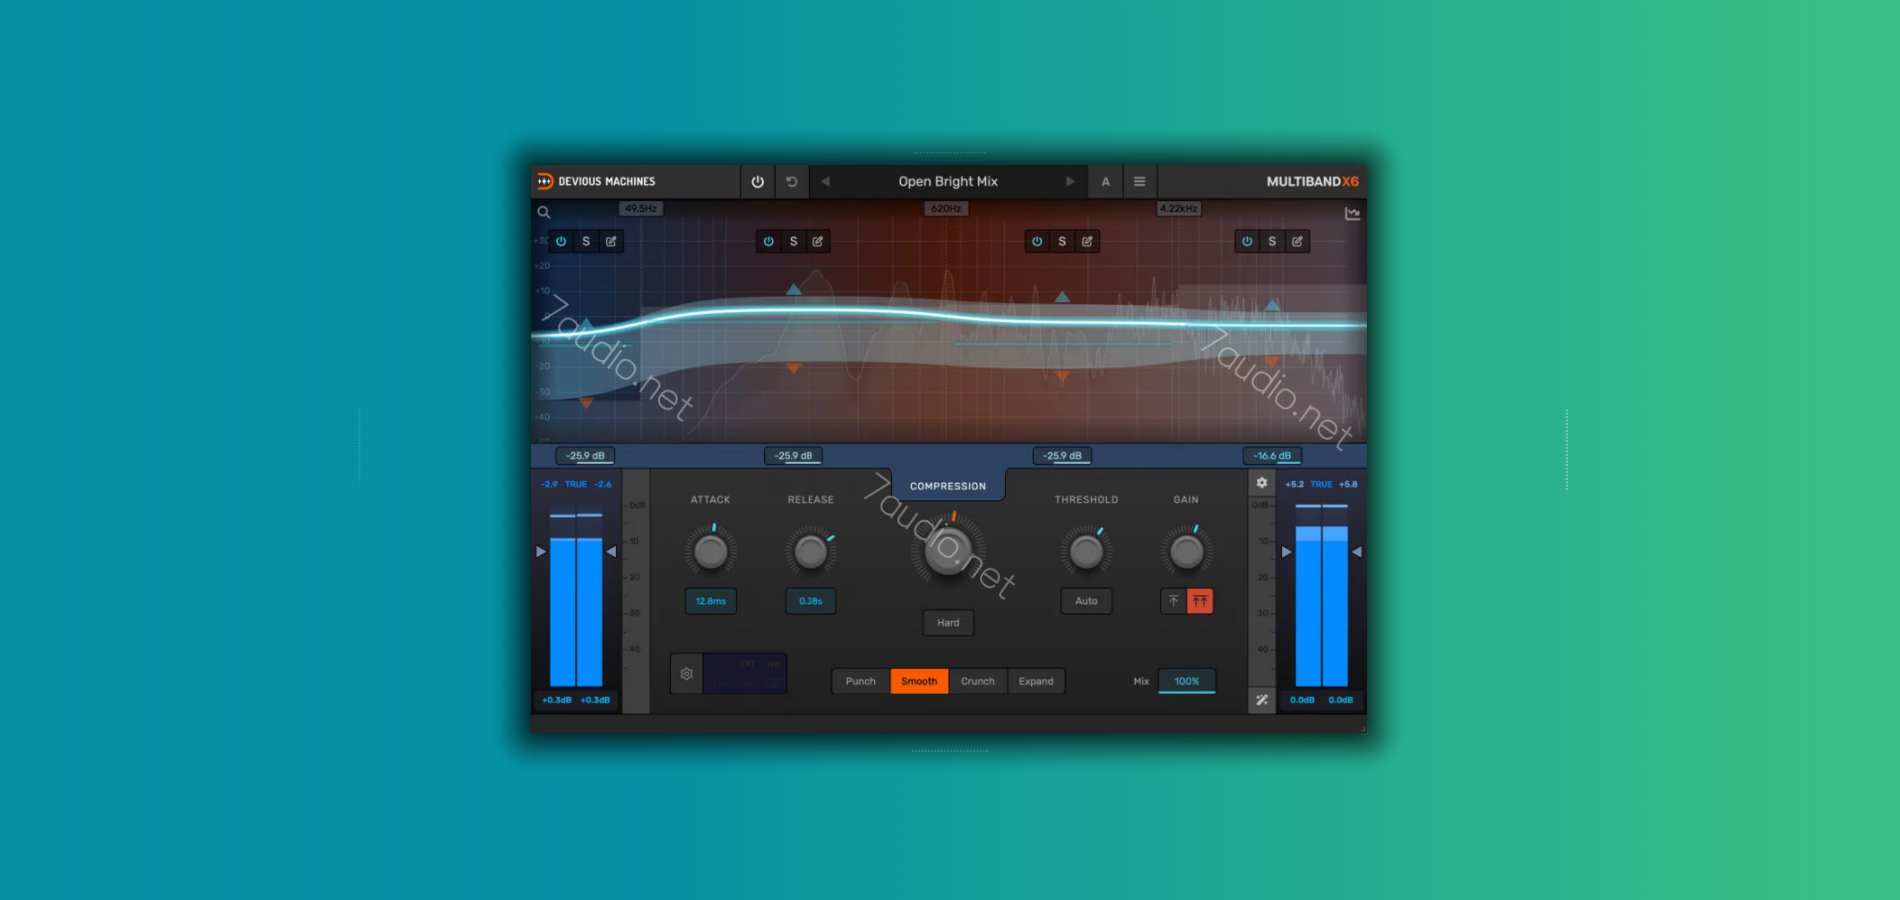Edit the Mix 100% value

[1187, 681]
